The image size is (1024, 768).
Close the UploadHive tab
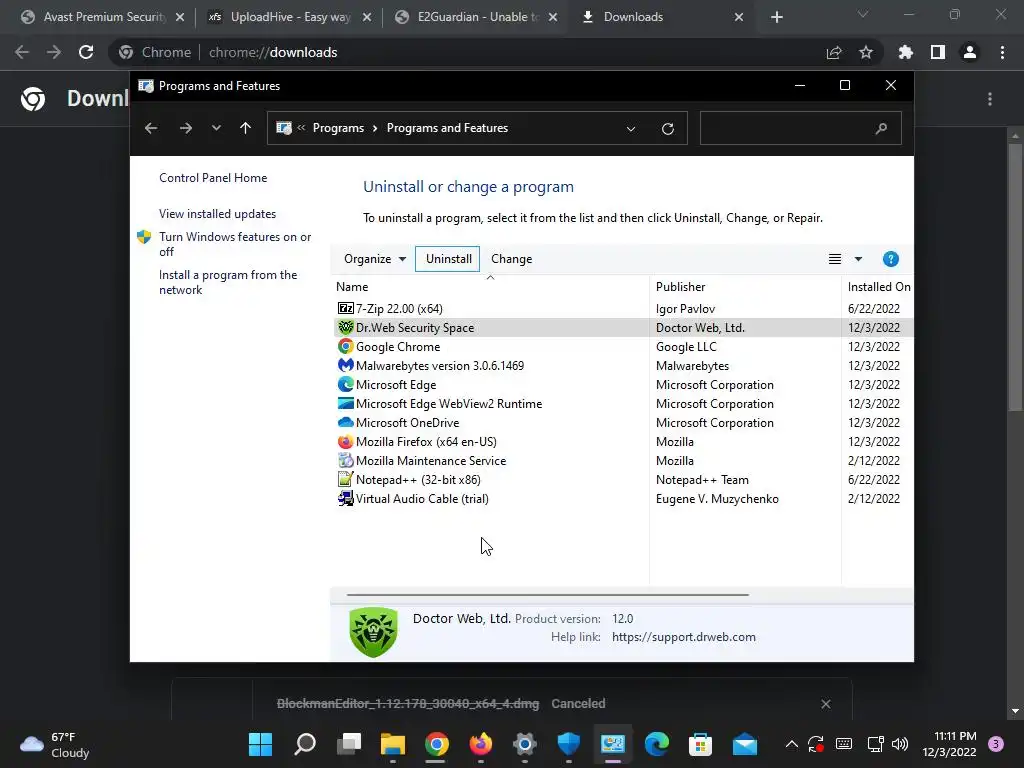click(x=366, y=17)
